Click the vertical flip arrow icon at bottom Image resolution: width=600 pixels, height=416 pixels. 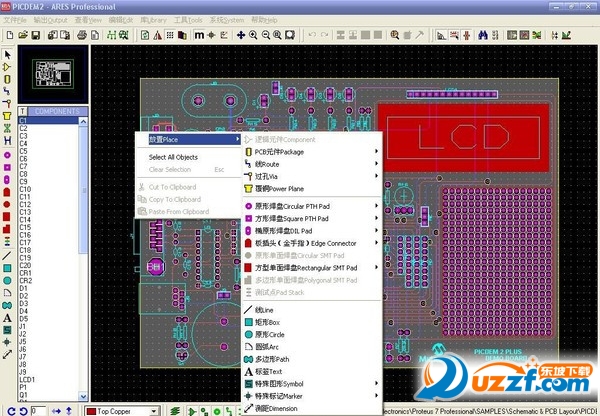pyautogui.click(x=69, y=411)
